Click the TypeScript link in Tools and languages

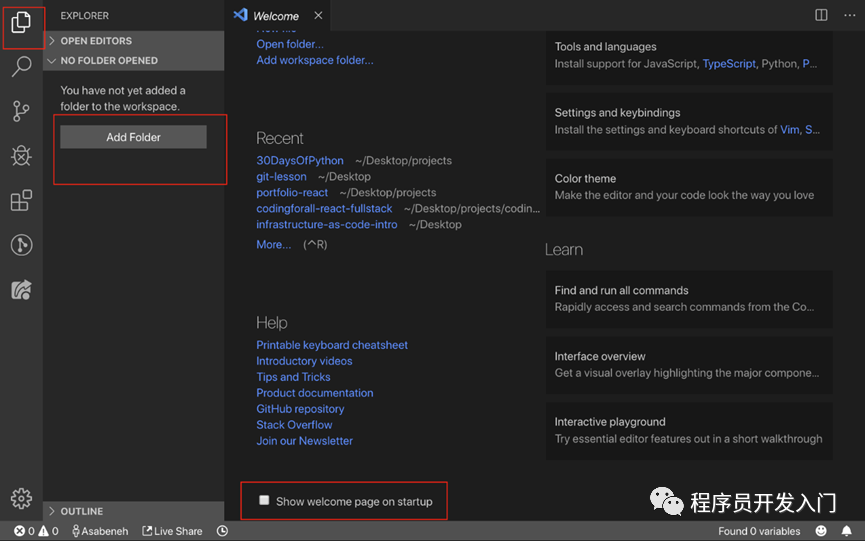pos(729,63)
